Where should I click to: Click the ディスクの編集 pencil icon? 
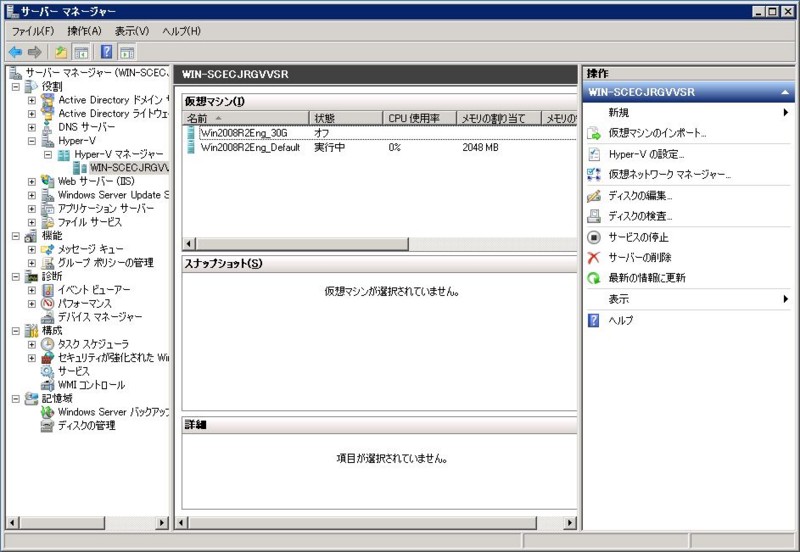pos(594,195)
